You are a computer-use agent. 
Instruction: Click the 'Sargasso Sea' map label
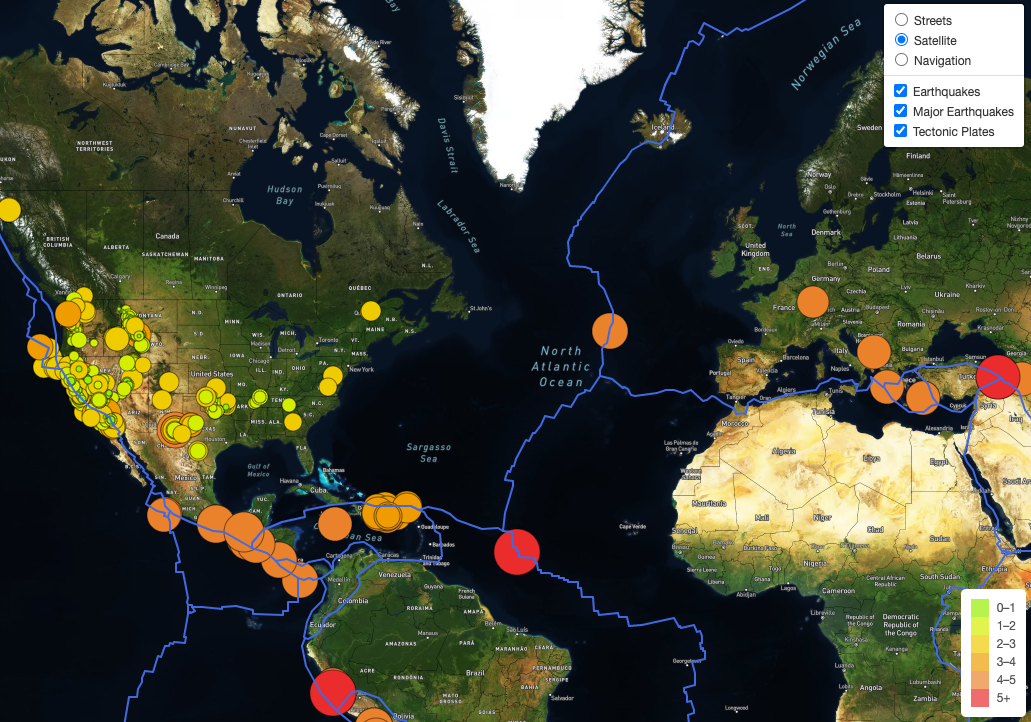coord(429,452)
